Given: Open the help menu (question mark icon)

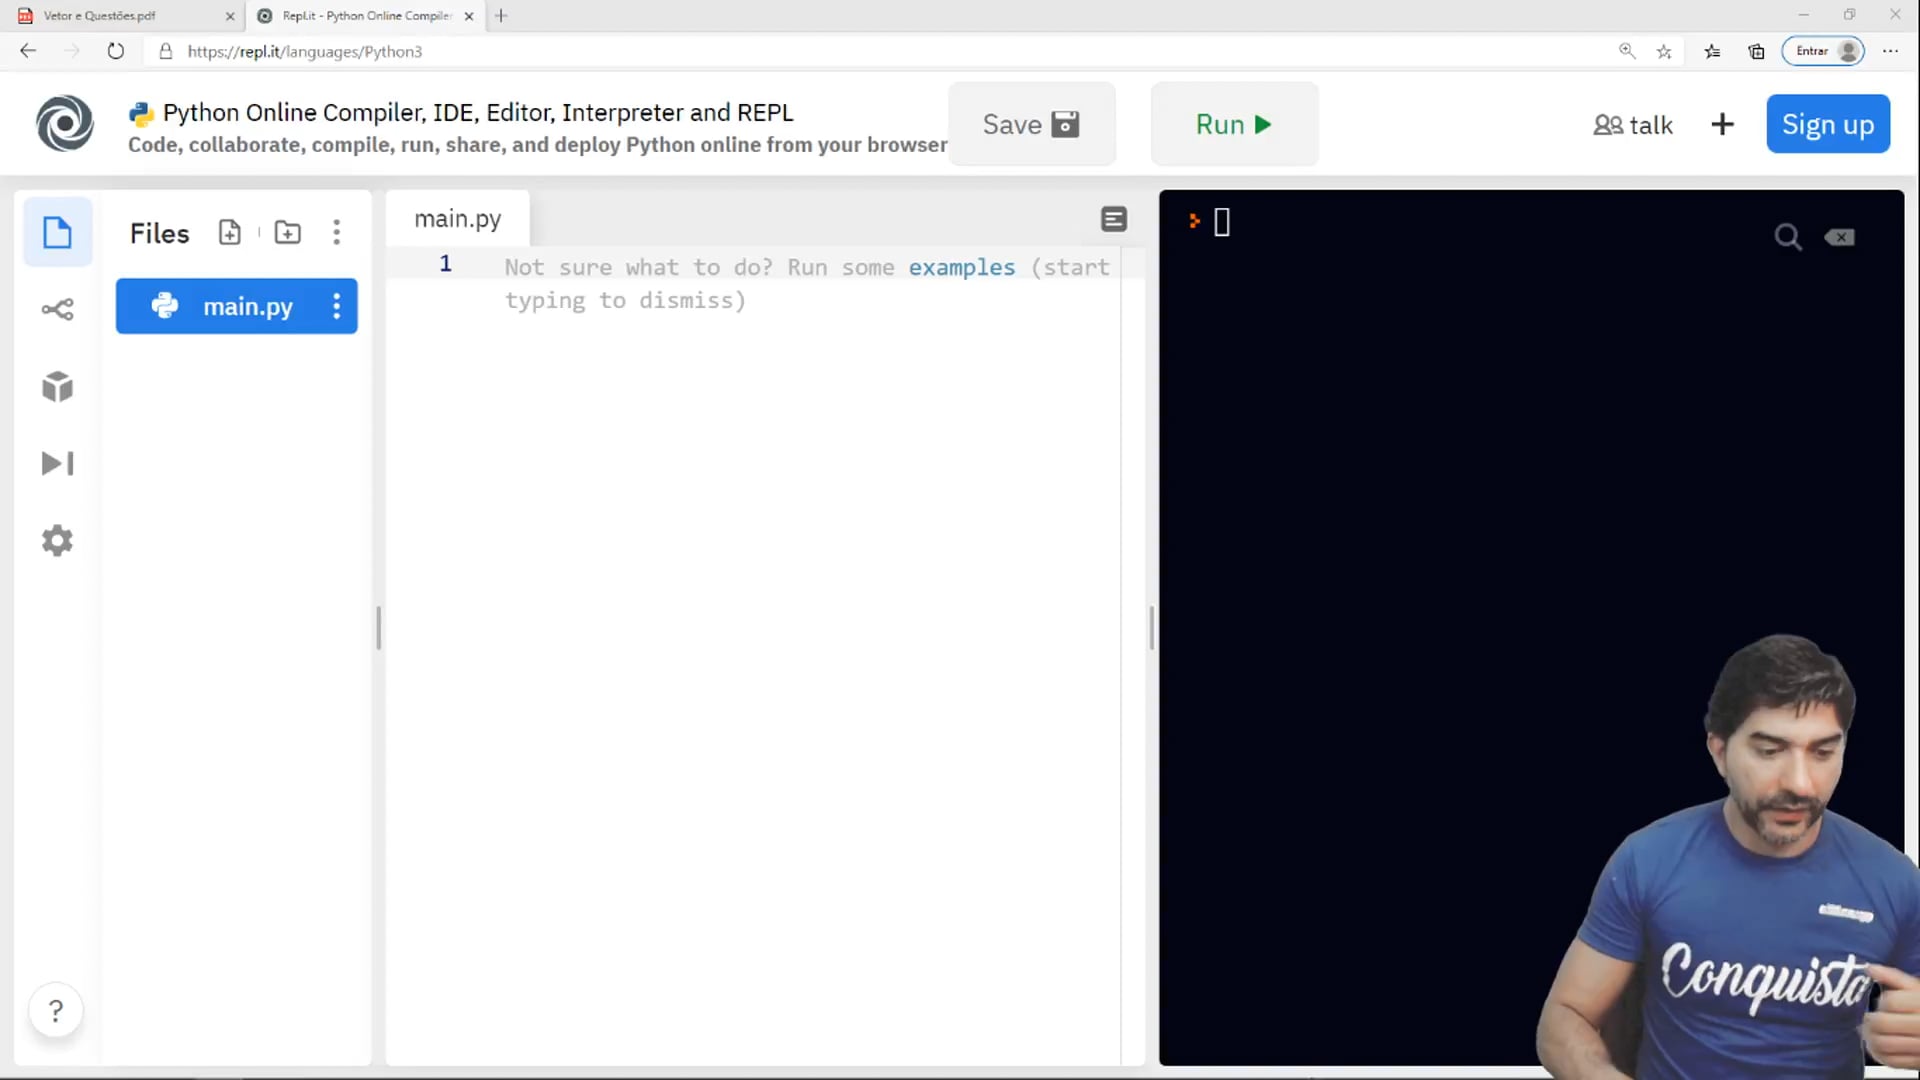Looking at the screenshot, I should (x=56, y=1010).
